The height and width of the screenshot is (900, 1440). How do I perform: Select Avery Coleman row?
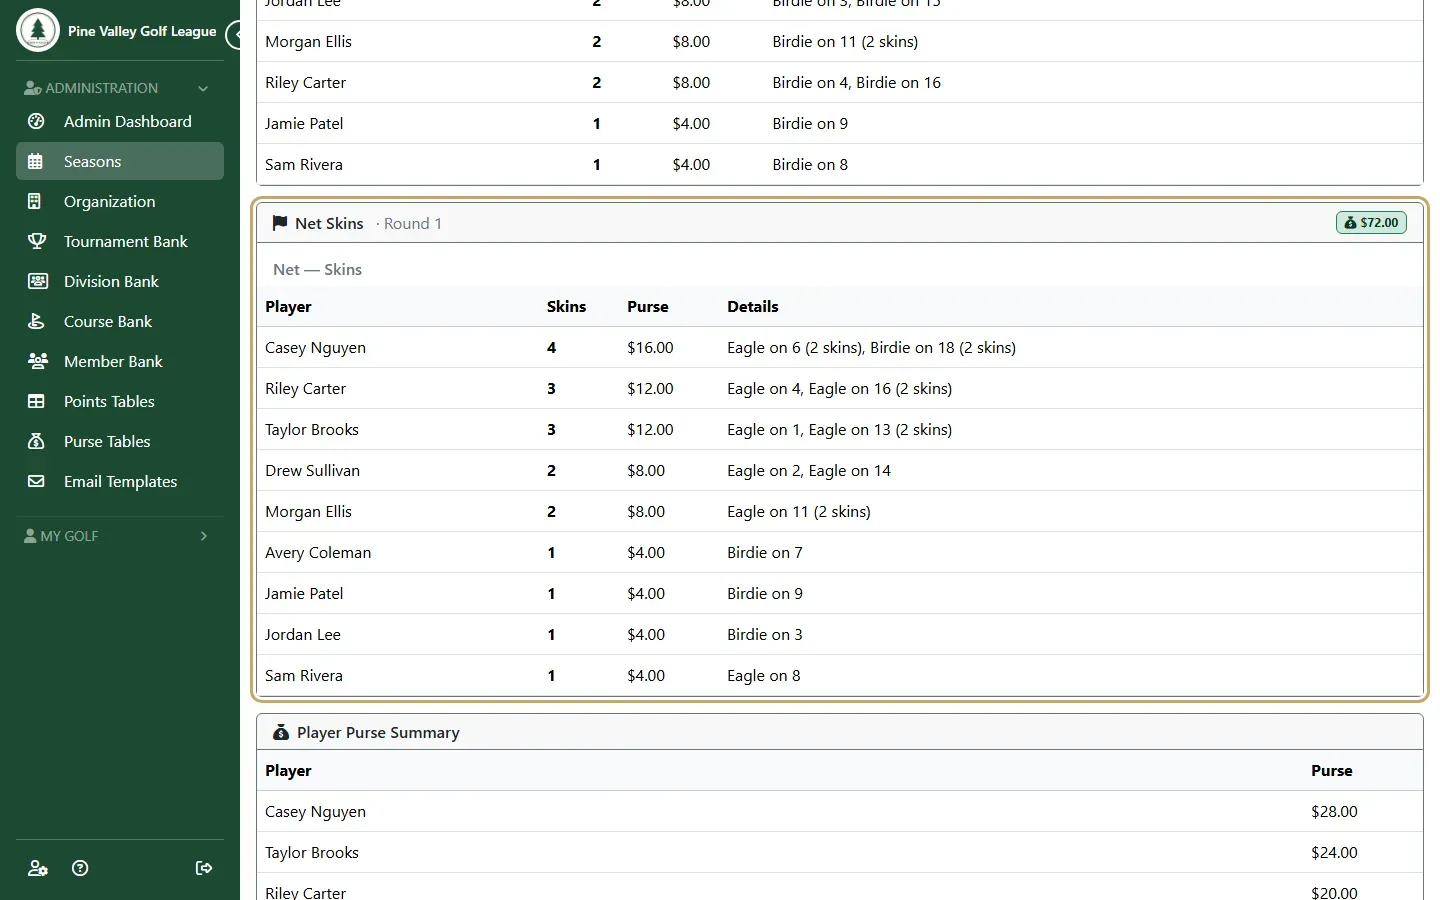(840, 552)
